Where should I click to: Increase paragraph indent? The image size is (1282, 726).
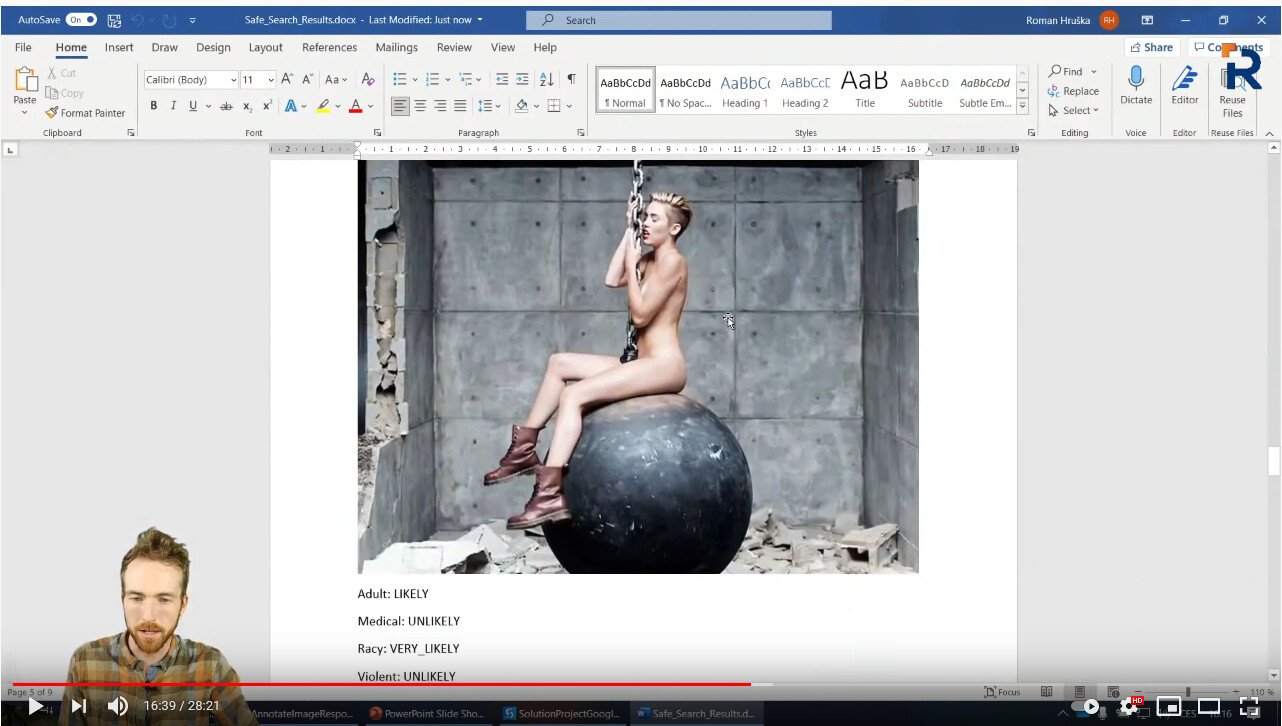(522, 79)
